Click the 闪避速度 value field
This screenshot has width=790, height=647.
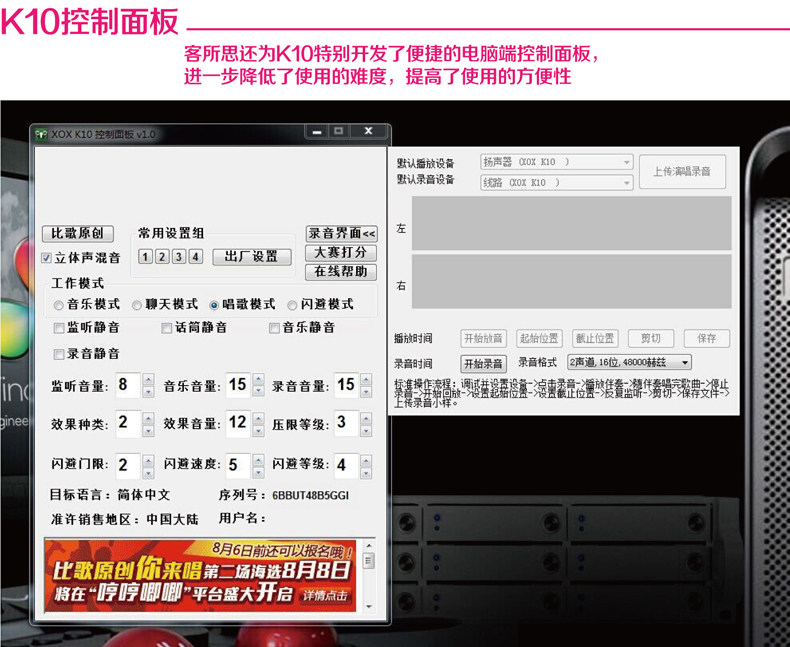tap(238, 466)
